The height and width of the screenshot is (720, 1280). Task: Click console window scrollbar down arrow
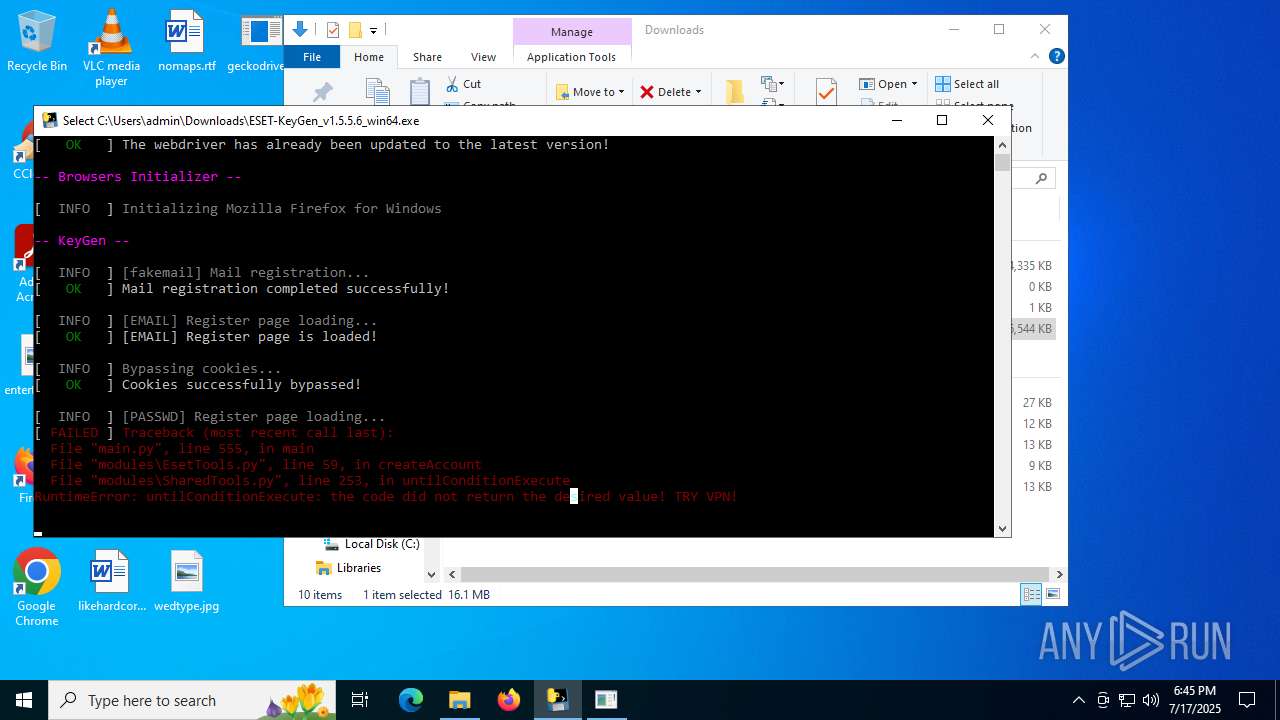(1002, 529)
